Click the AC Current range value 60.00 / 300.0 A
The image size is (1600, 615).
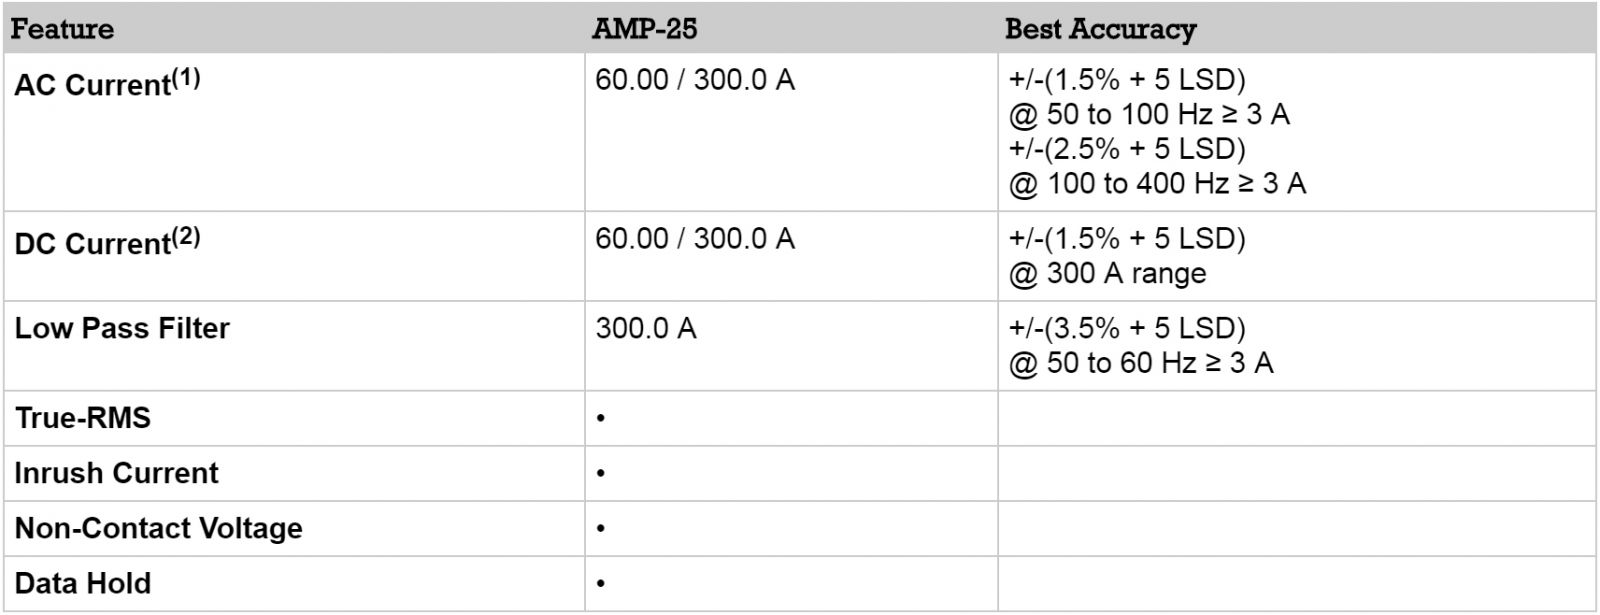[x=695, y=80]
